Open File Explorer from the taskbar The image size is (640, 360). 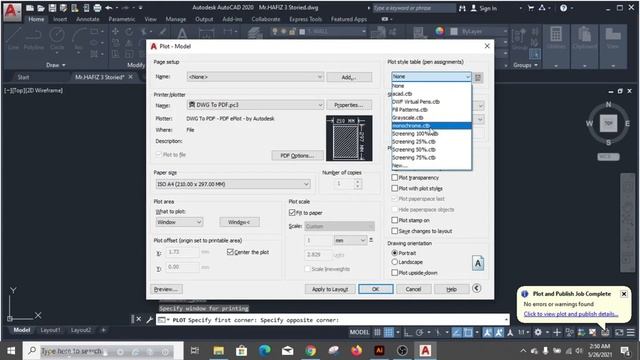[218, 350]
